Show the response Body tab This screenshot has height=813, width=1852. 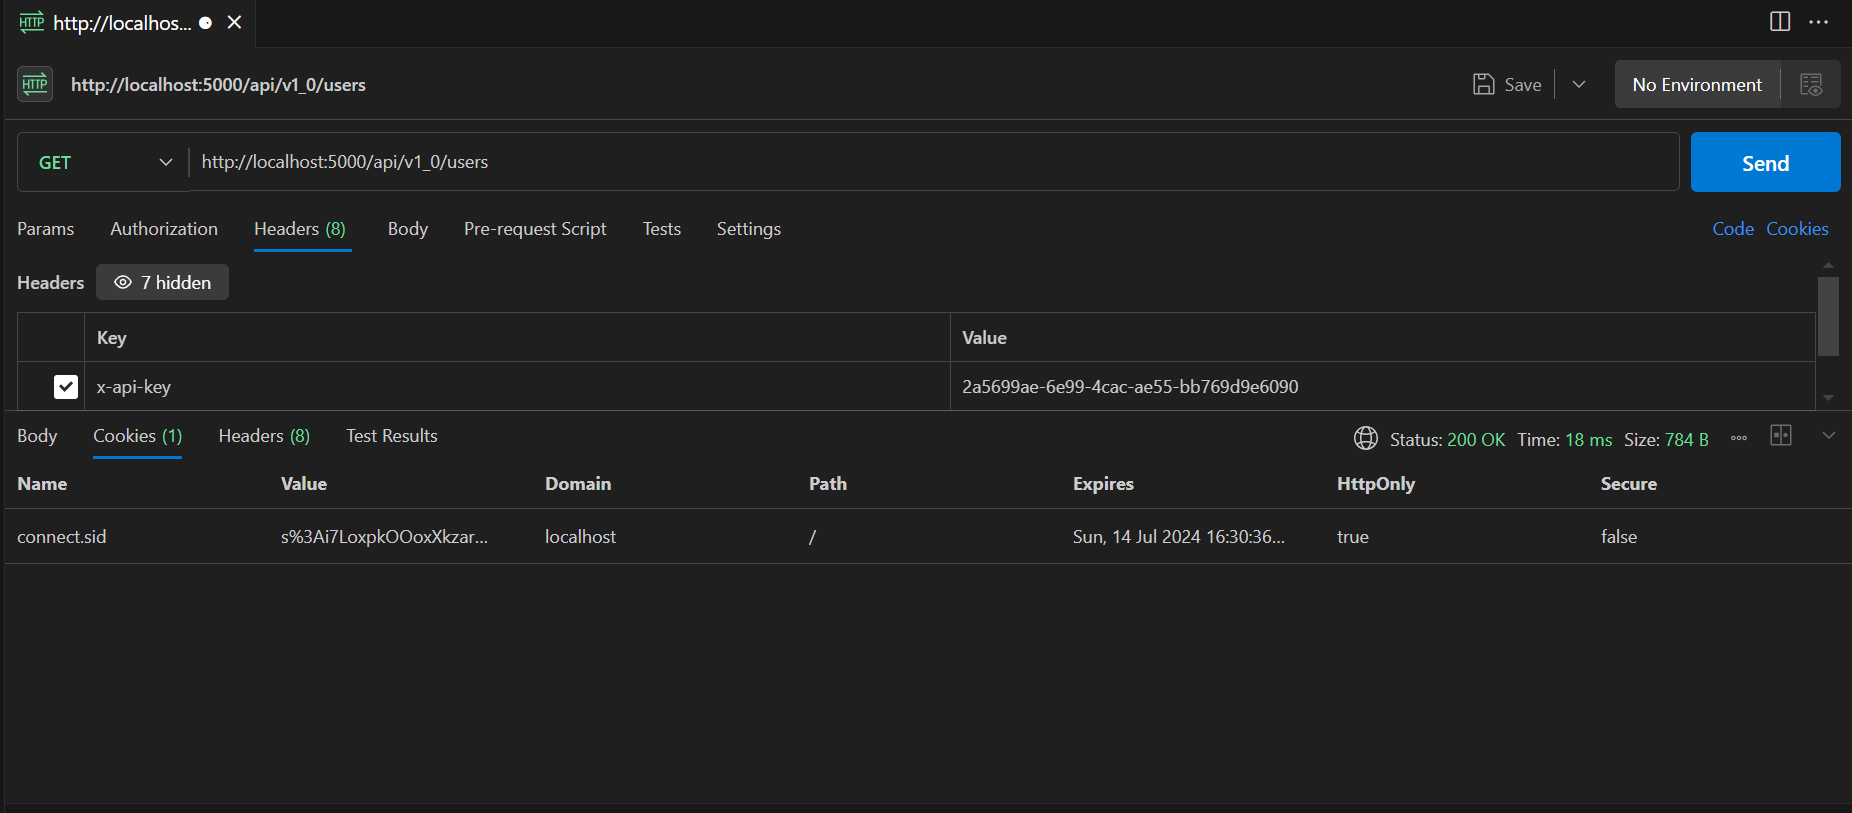click(x=37, y=436)
